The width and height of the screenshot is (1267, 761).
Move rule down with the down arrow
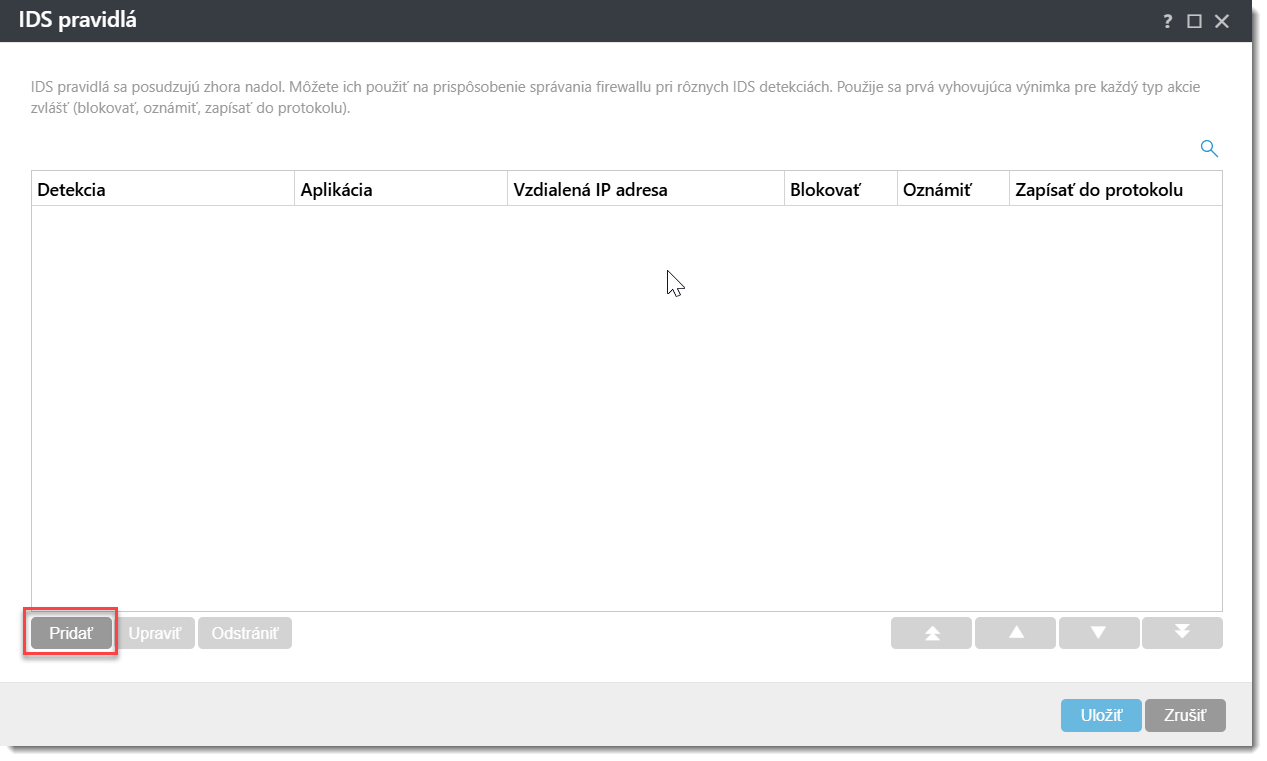click(x=1098, y=633)
